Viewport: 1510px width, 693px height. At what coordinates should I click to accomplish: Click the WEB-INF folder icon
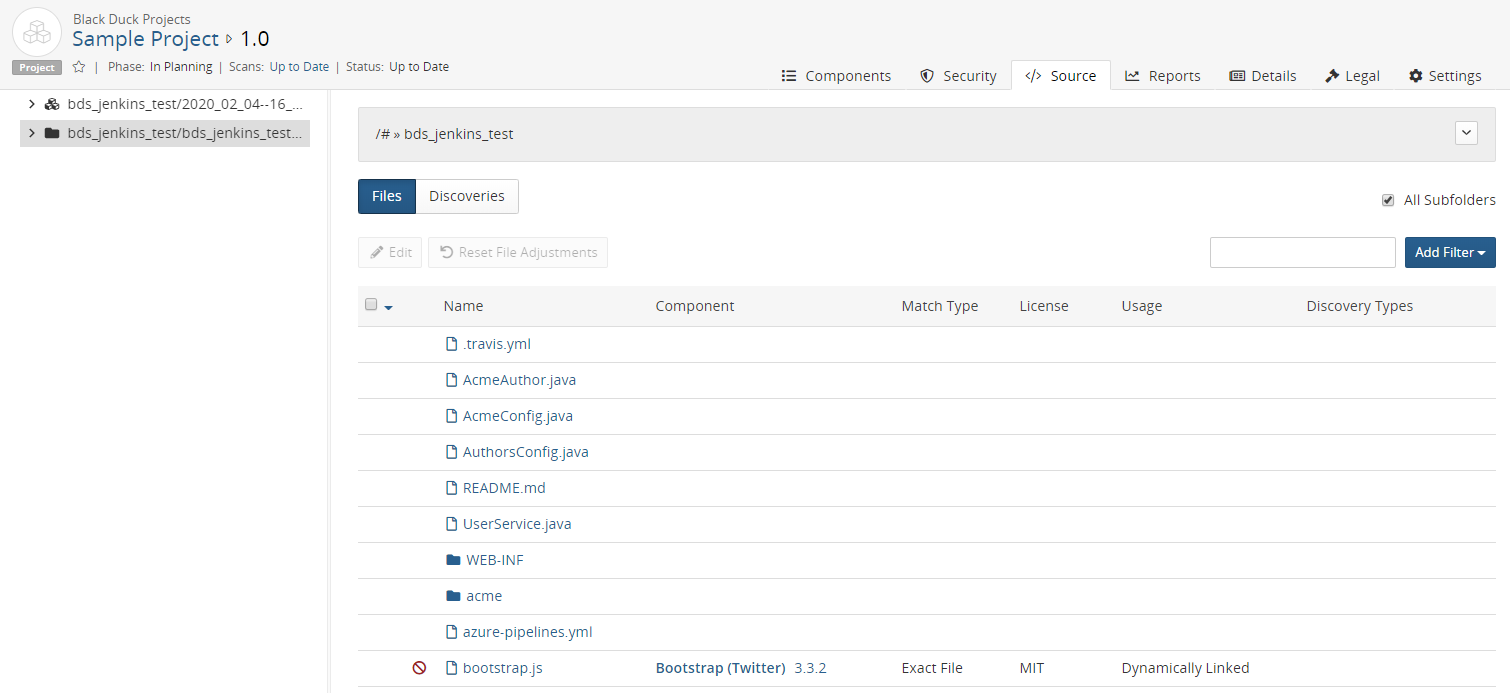point(453,560)
